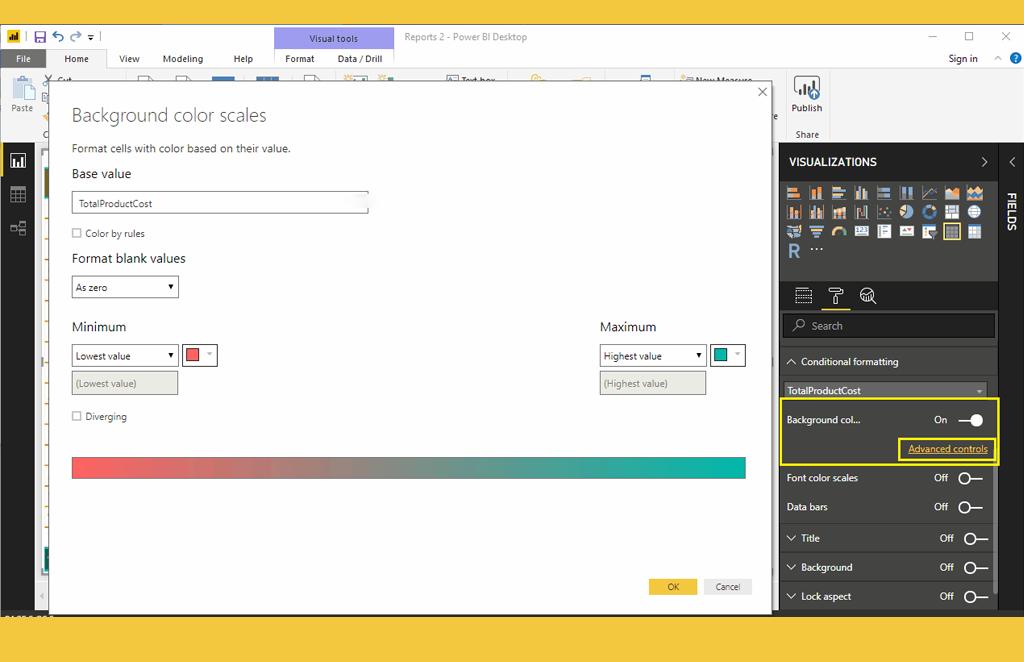Select the funnel chart visualization

(x=817, y=232)
